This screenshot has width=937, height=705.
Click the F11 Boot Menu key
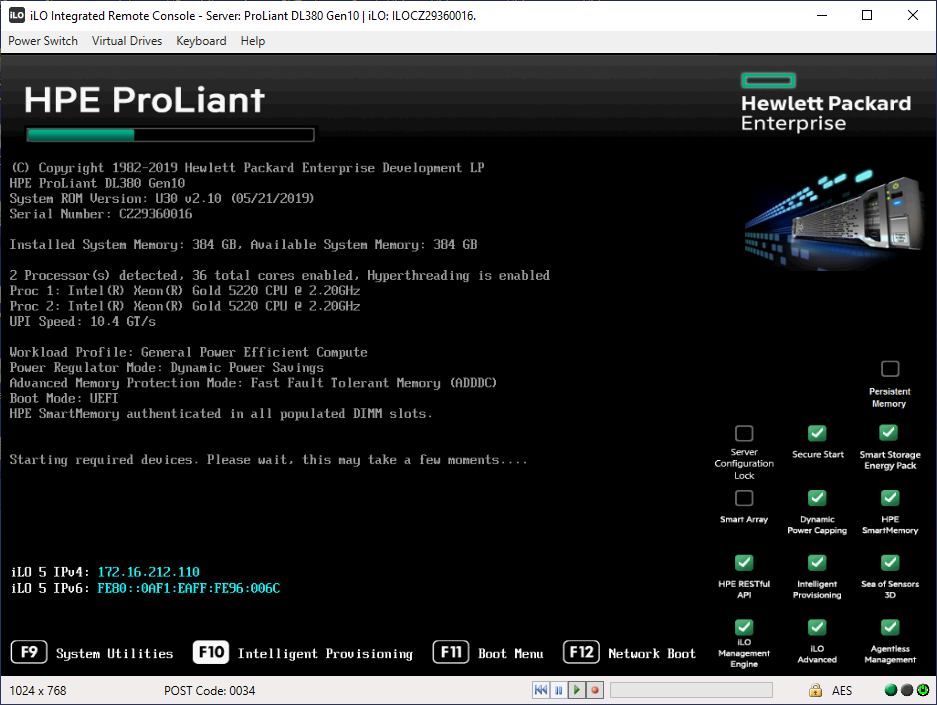(451, 652)
